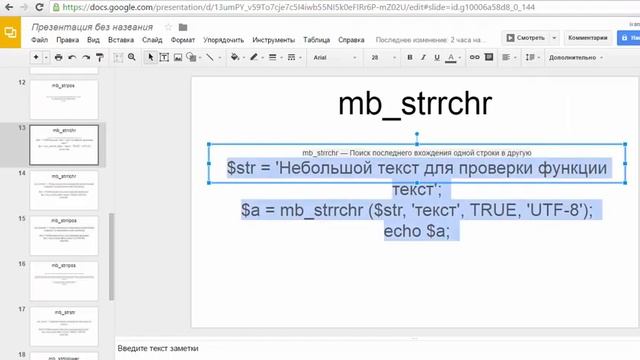Screen dimensions: 640x360
Task: Open the Fill color paint bucket
Action: coord(235,57)
